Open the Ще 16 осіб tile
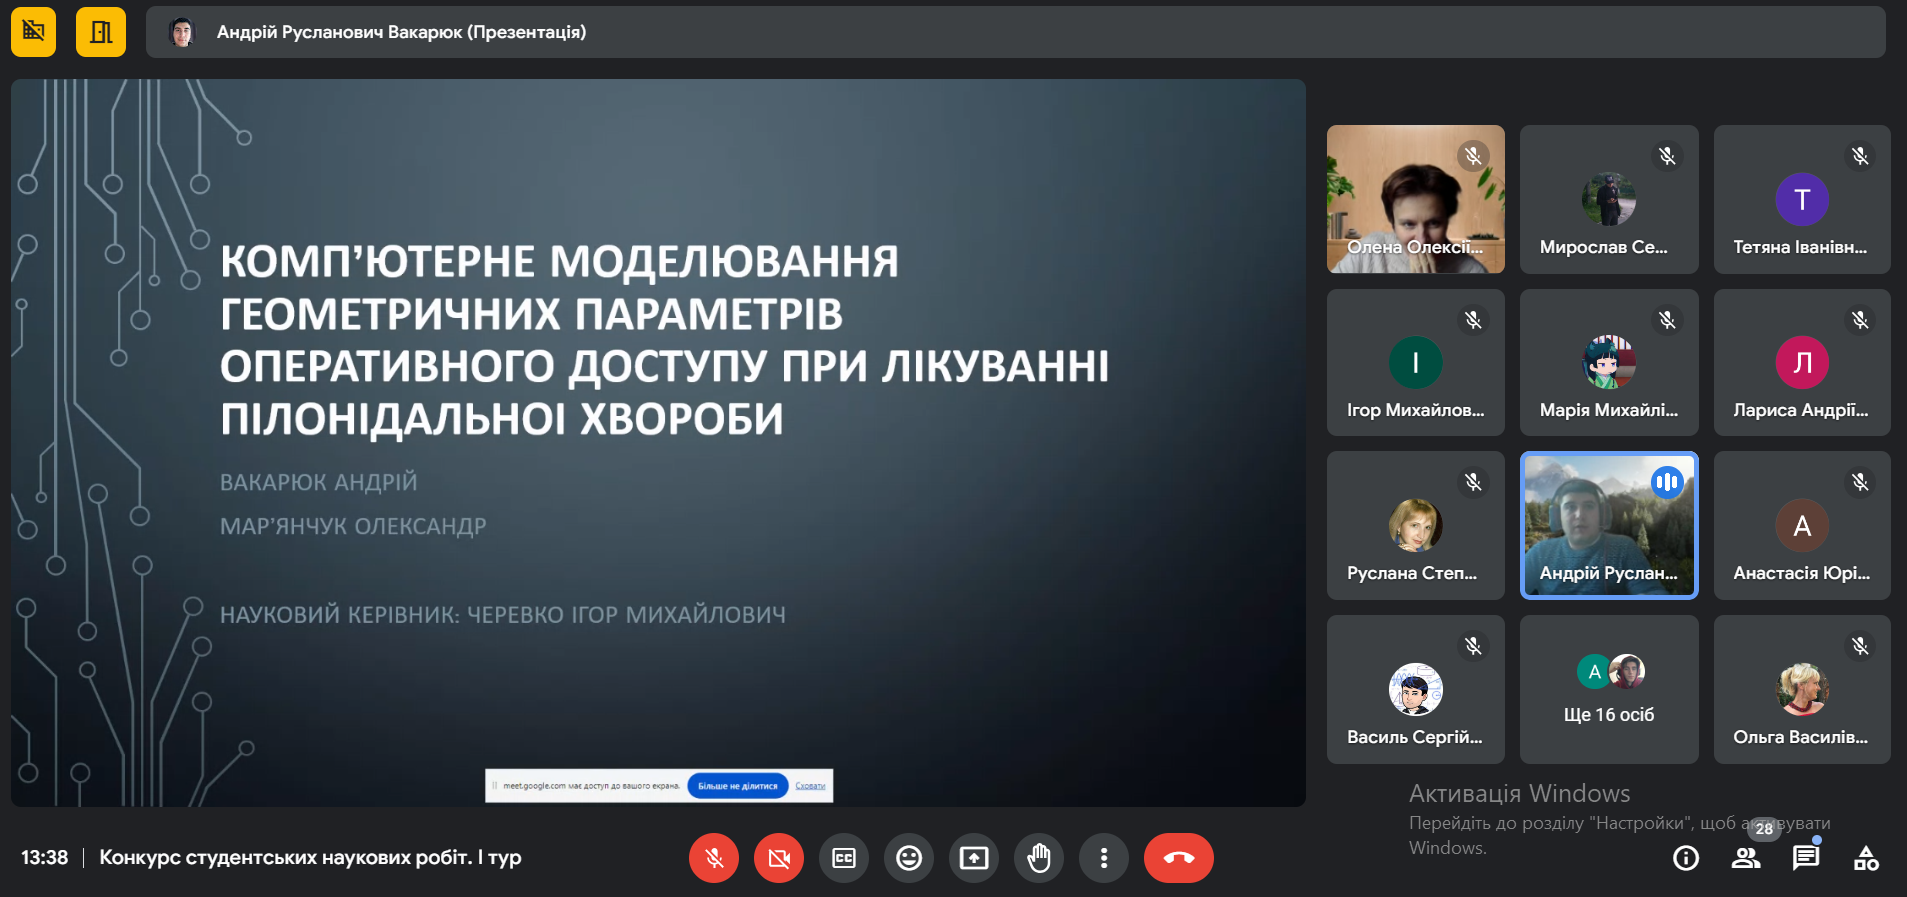The width and height of the screenshot is (1907, 897). click(1609, 689)
